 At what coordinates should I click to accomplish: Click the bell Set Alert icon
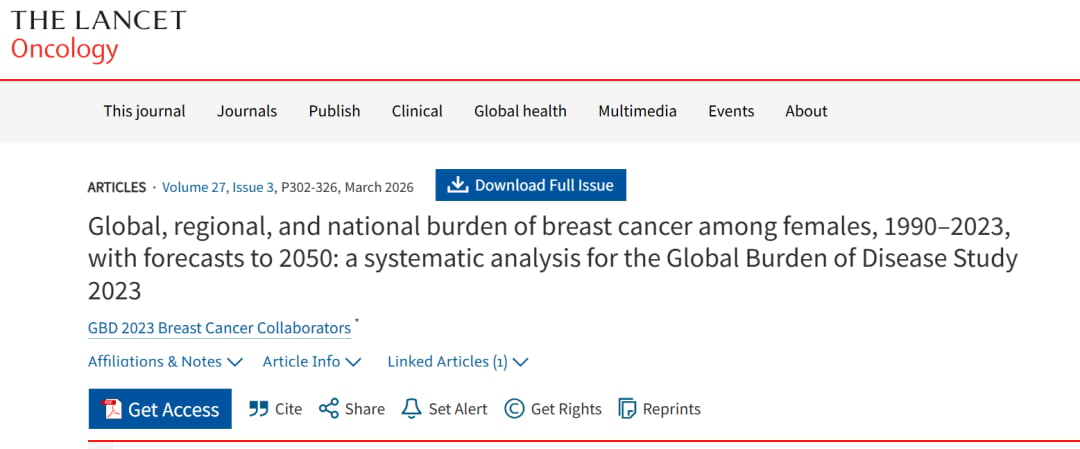[411, 408]
